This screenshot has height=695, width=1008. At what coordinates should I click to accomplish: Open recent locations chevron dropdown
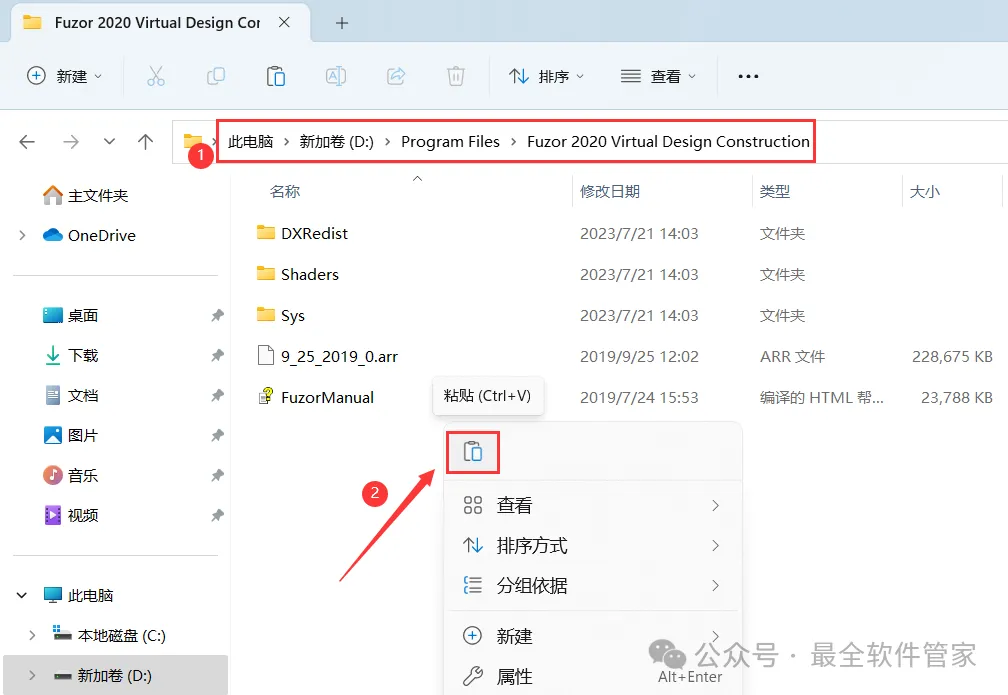point(109,141)
